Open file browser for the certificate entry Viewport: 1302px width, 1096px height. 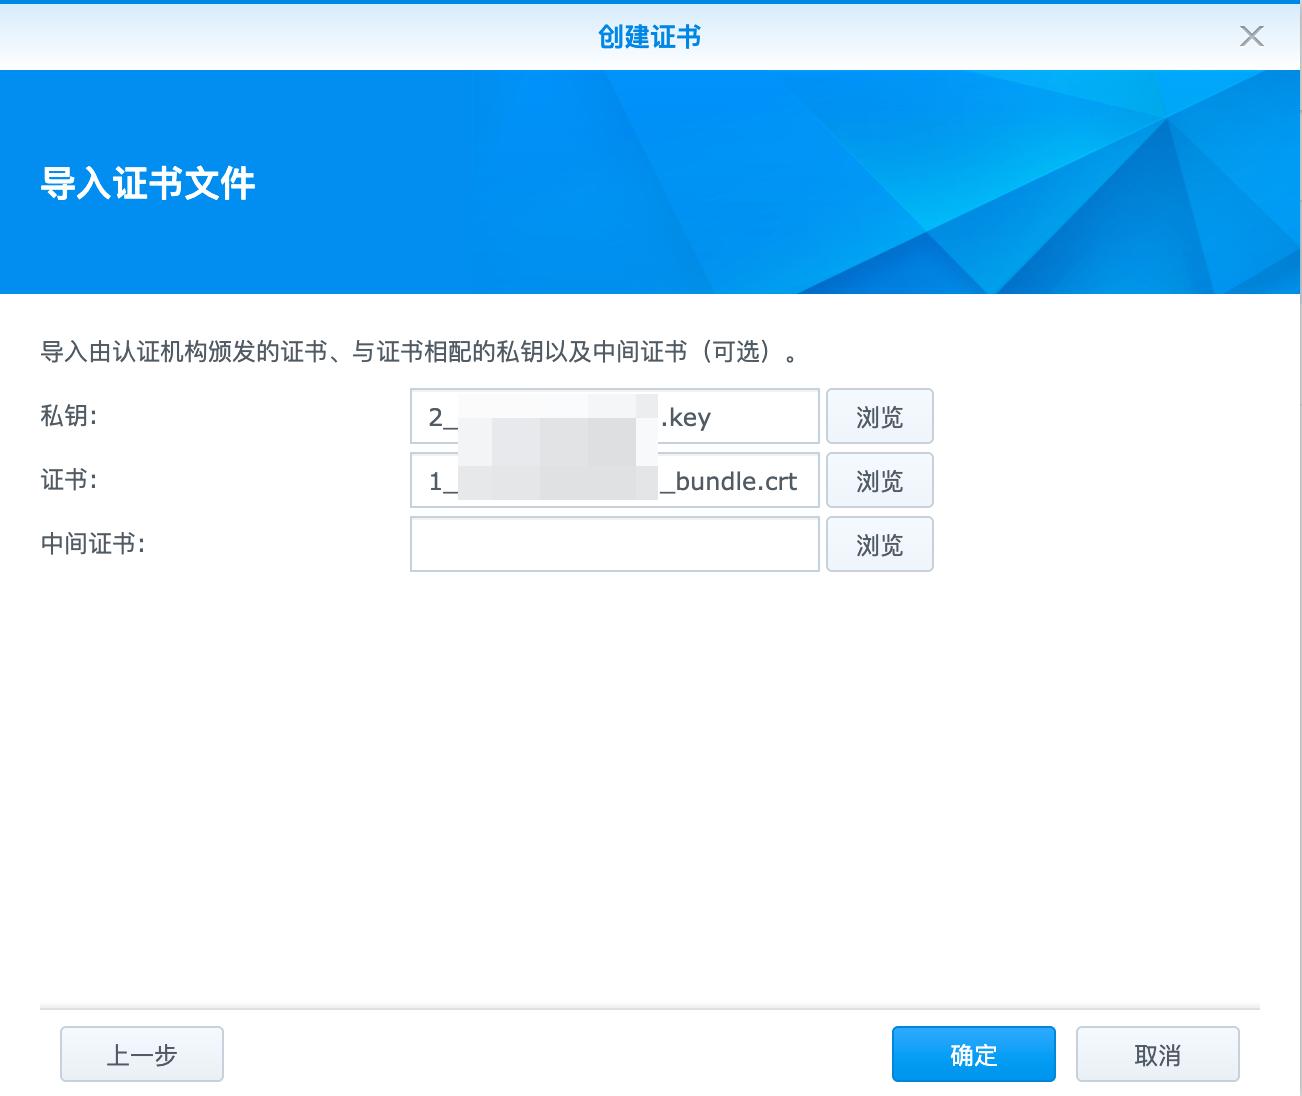[x=879, y=480]
